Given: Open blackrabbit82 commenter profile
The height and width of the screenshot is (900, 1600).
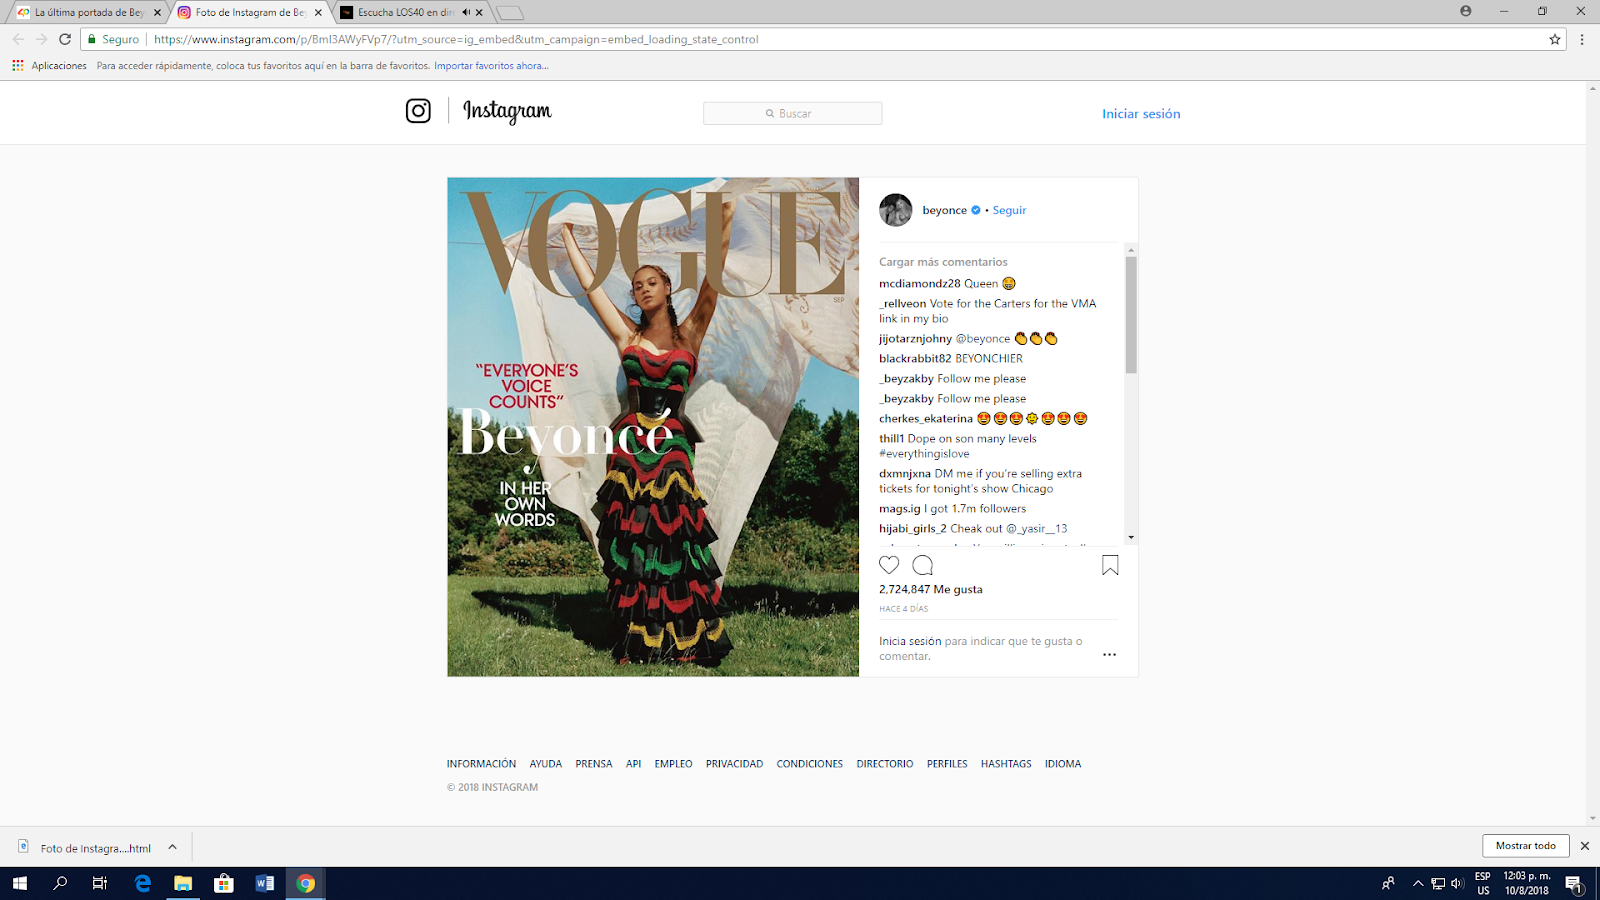Looking at the screenshot, I should pos(915,358).
